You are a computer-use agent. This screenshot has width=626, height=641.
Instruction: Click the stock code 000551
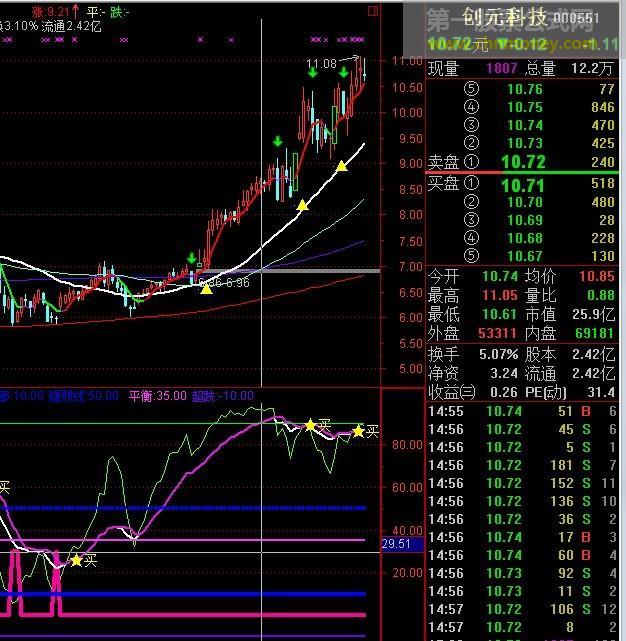576,19
